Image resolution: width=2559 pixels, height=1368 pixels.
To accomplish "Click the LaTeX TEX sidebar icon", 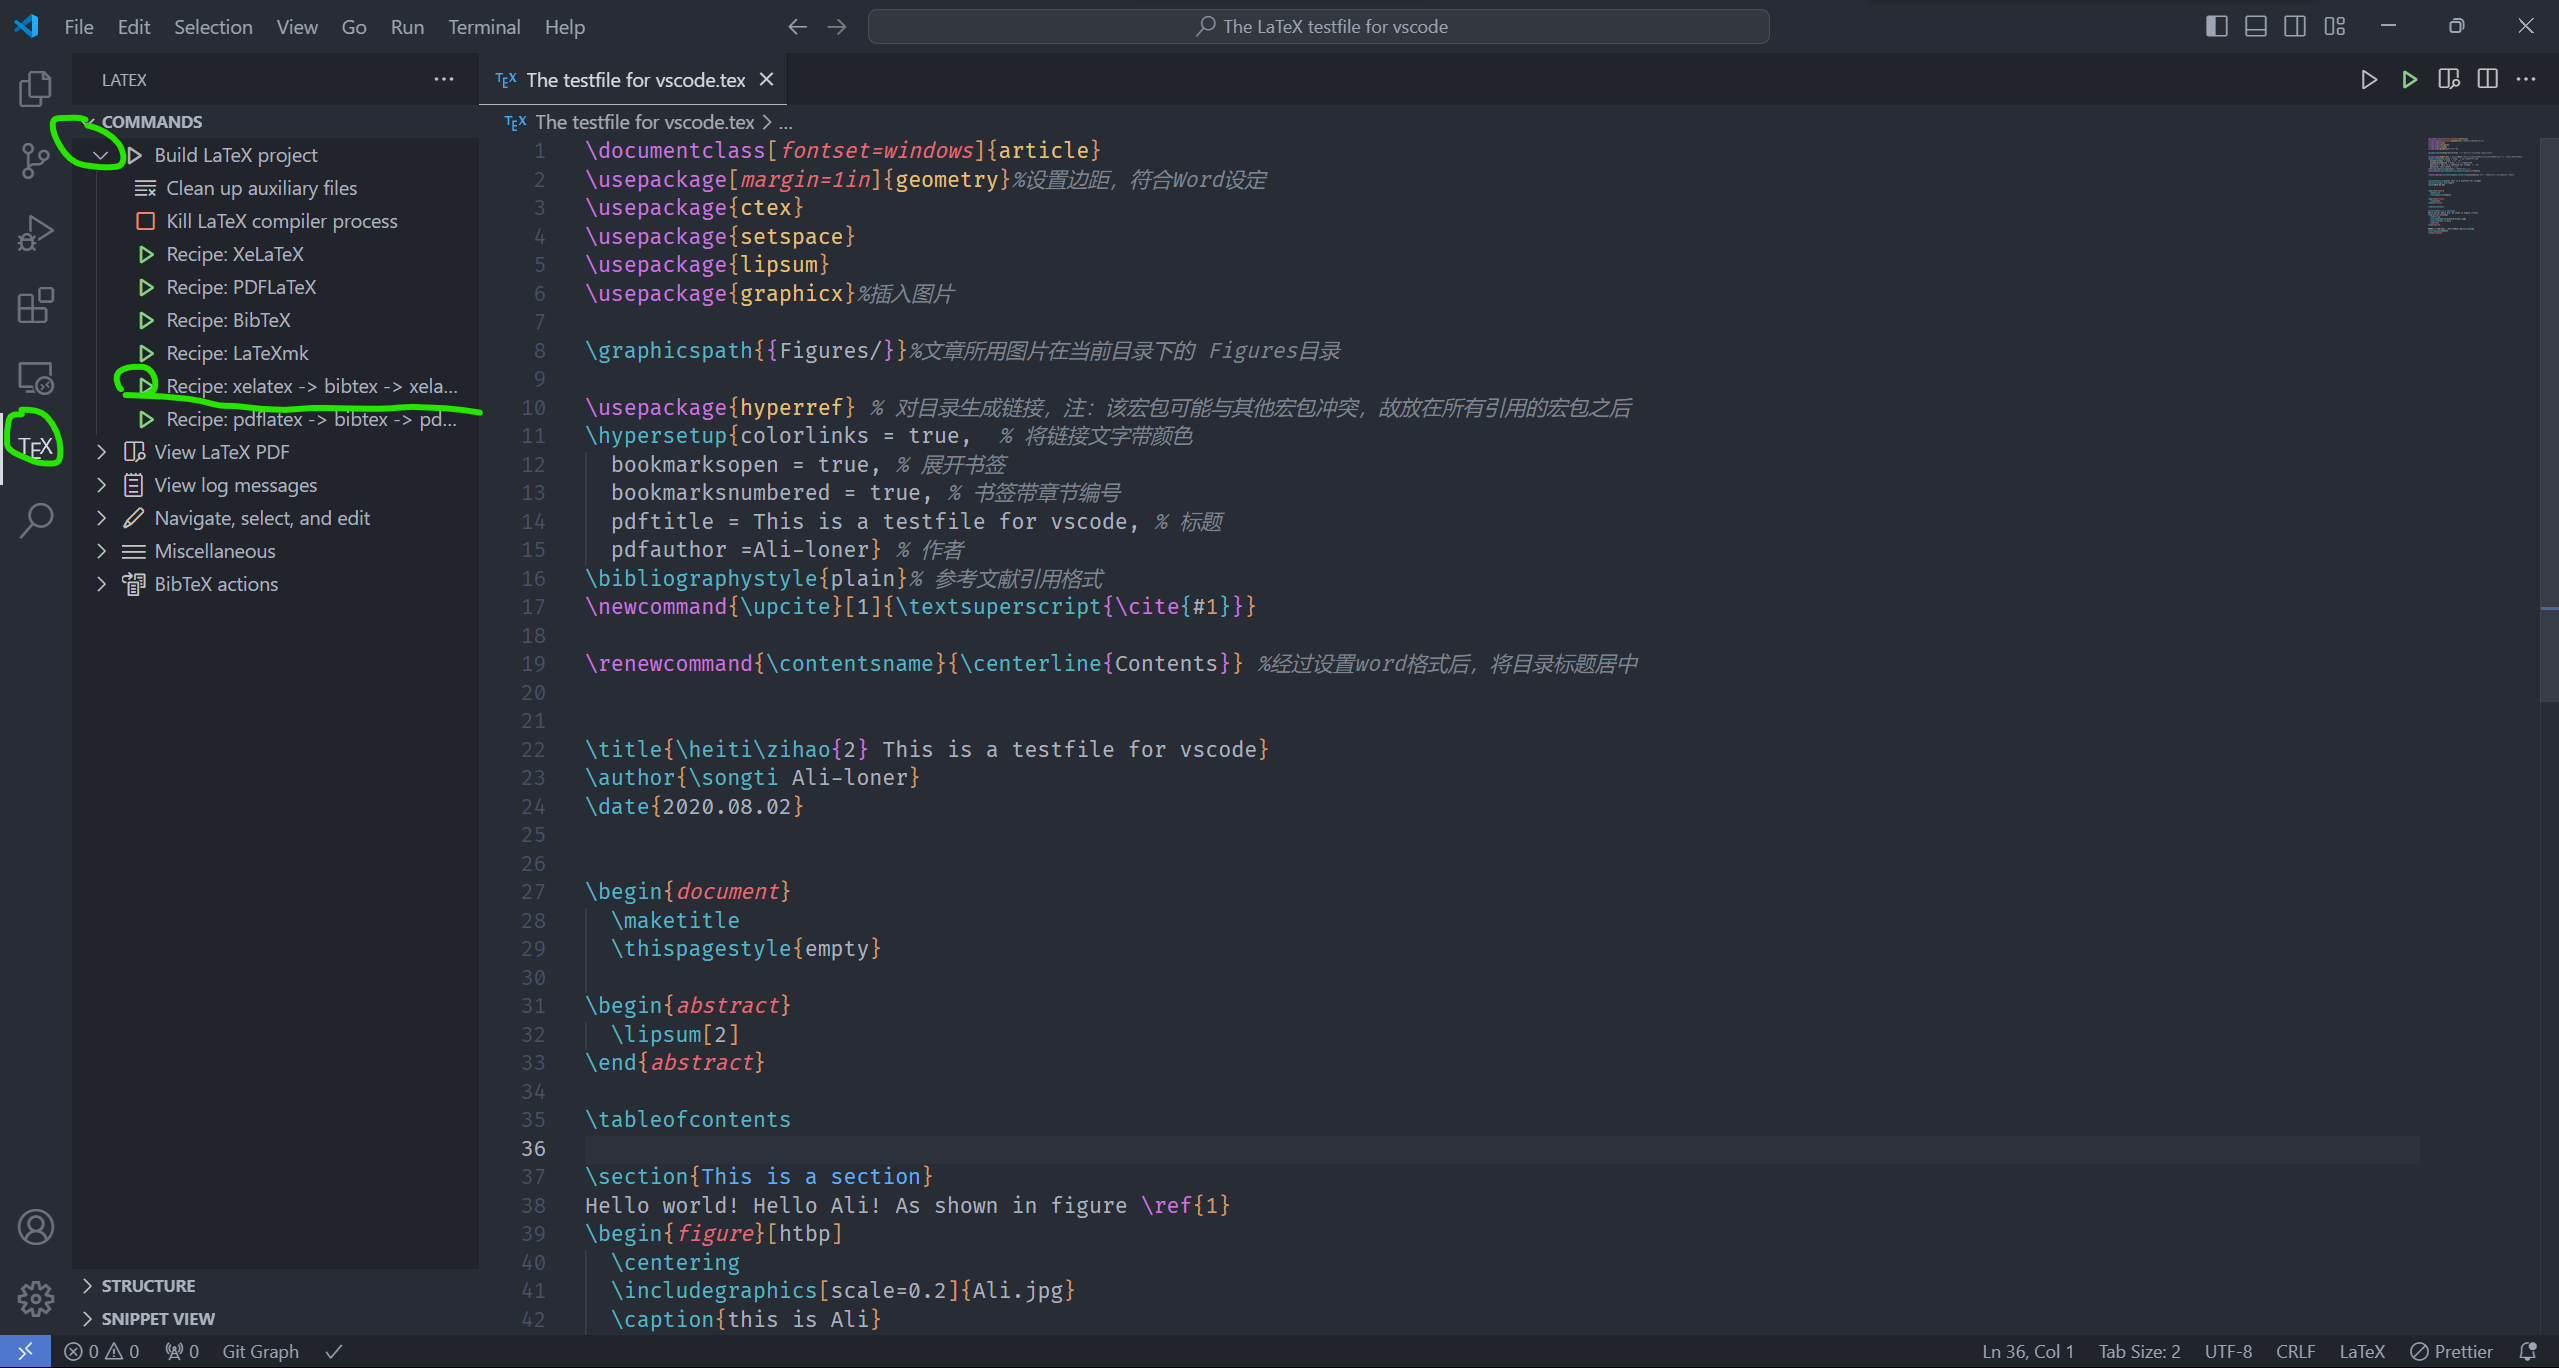I will pyautogui.click(x=37, y=445).
